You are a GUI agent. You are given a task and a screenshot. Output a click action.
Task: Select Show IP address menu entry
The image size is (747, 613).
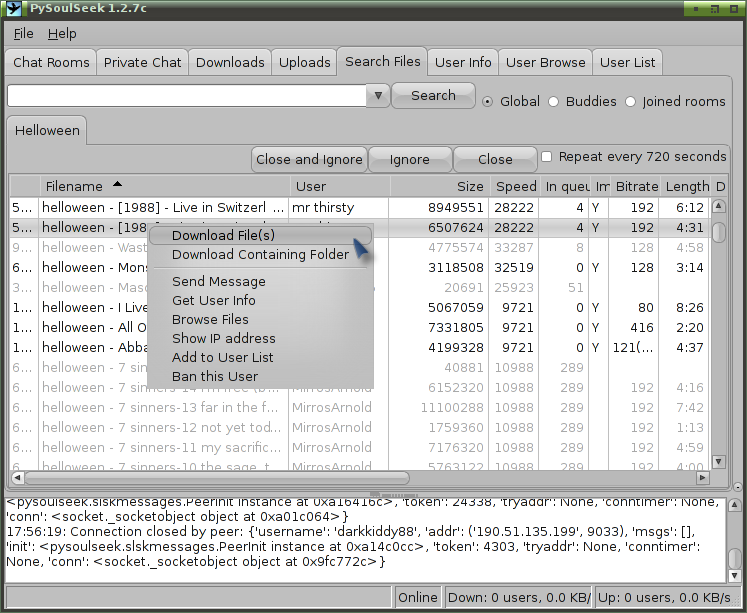pyautogui.click(x=261, y=339)
